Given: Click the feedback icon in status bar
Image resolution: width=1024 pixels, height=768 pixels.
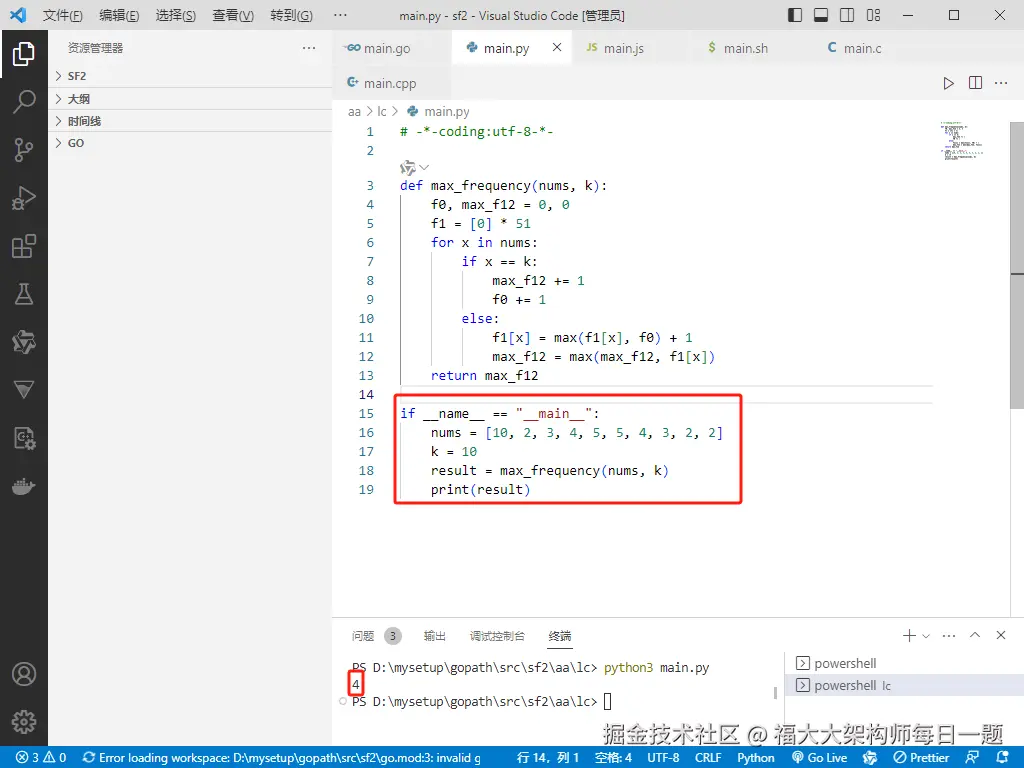Looking at the screenshot, I should pyautogui.click(x=972, y=758).
